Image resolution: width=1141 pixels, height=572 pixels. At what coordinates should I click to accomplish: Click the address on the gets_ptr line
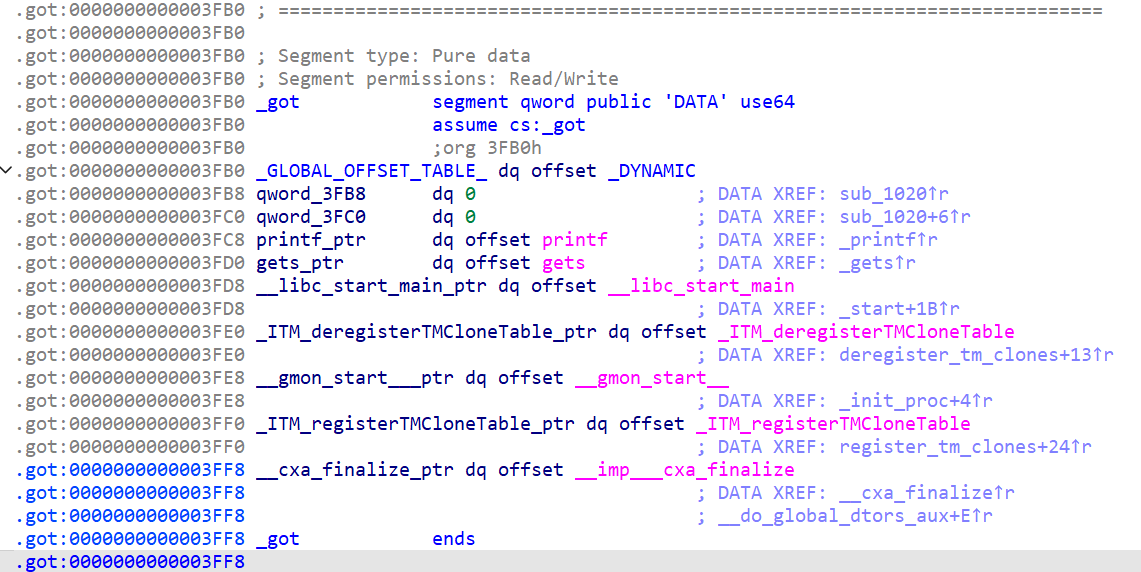click(x=130, y=263)
